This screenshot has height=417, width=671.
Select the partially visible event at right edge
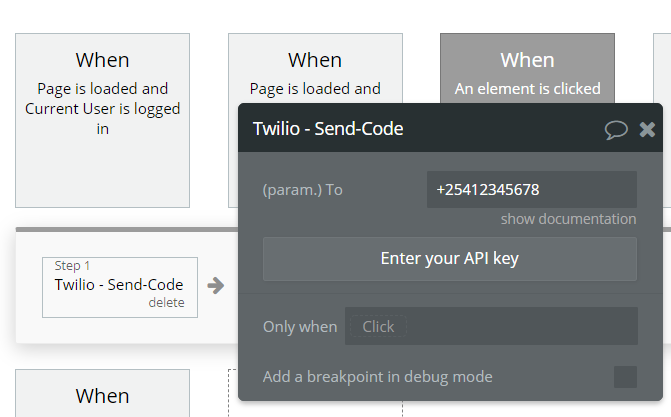click(662, 69)
